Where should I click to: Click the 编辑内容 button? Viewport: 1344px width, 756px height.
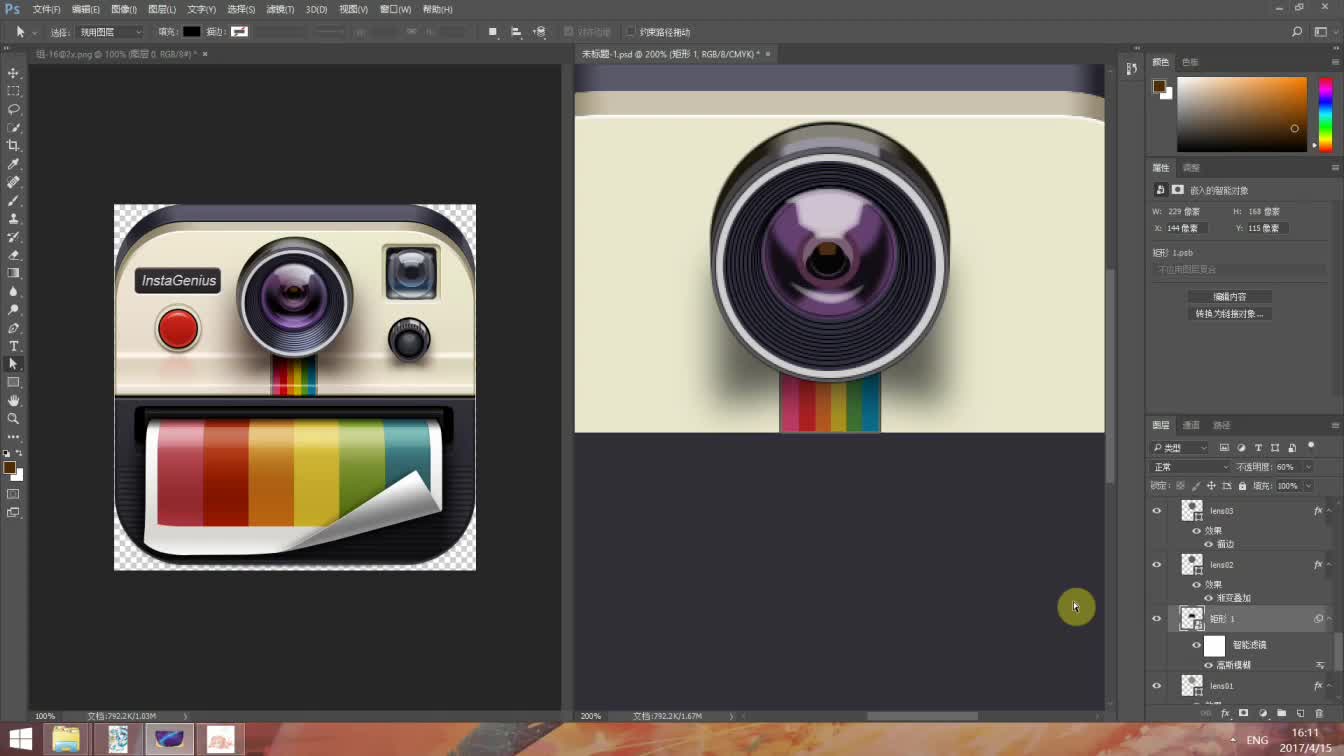(x=1230, y=297)
